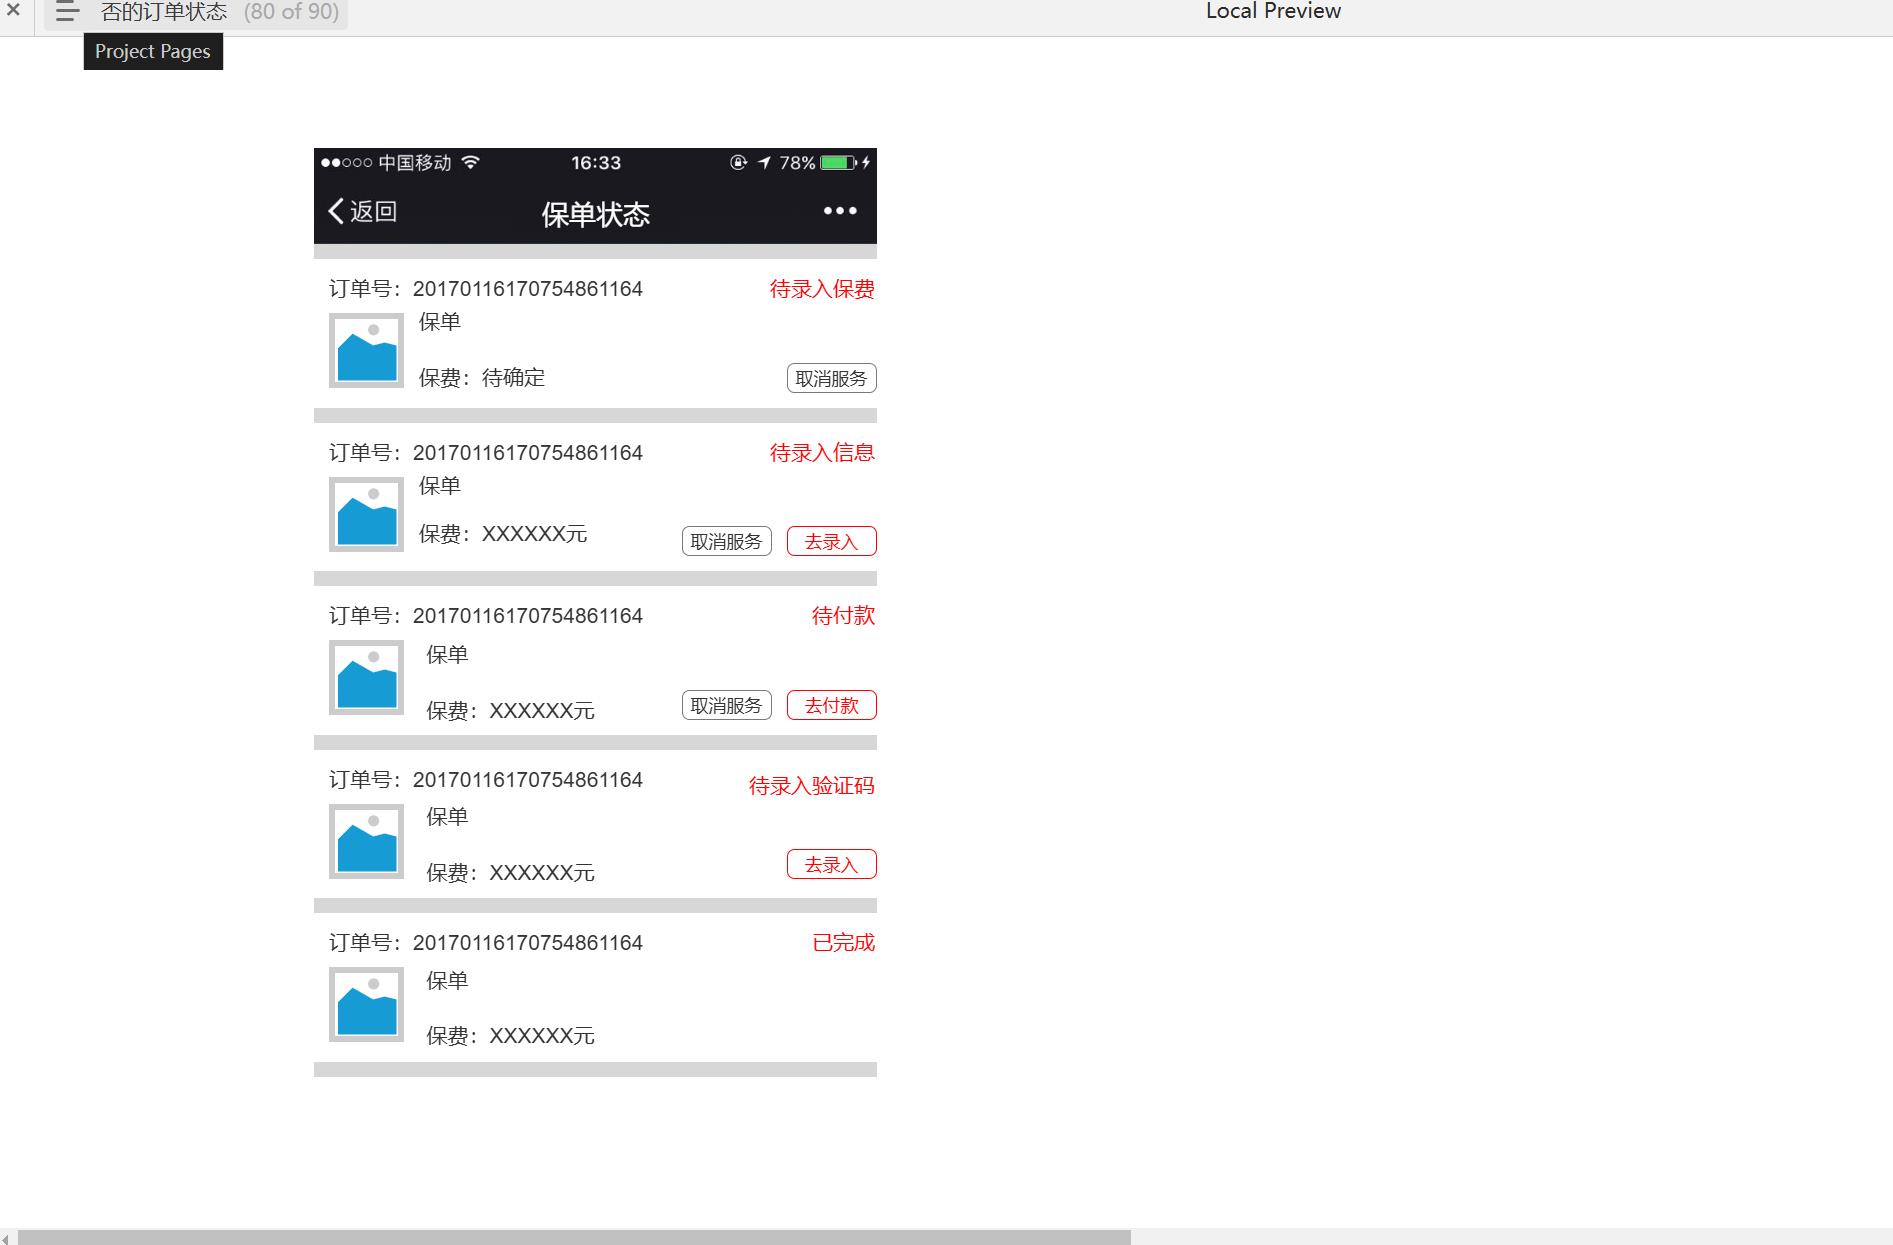Screen dimensions: 1893x1245
Task: Tap the 去付款 button
Action: pyautogui.click(x=832, y=705)
